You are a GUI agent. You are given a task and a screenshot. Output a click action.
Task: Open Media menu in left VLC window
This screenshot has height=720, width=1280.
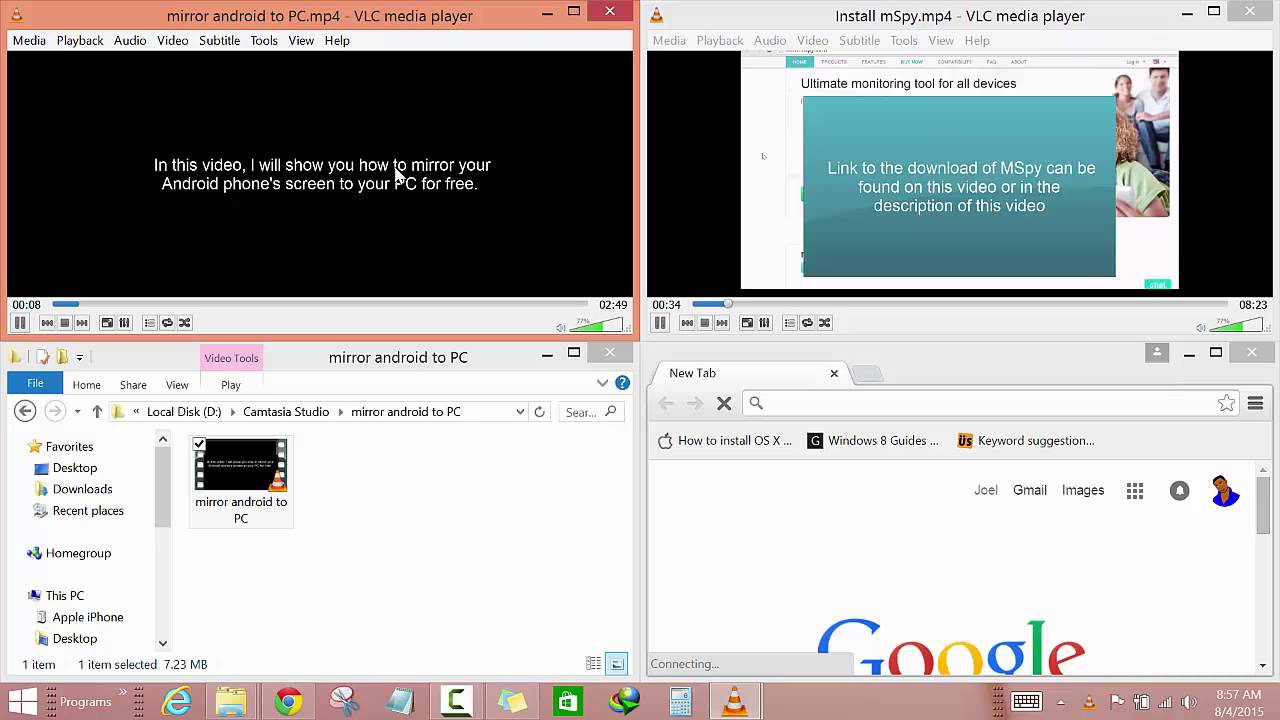(29, 41)
